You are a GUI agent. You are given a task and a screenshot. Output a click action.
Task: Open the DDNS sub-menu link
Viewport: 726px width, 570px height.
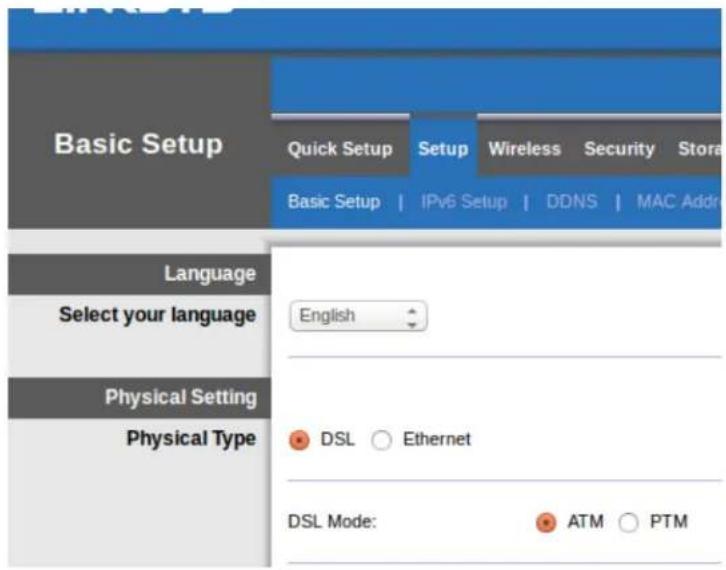click(572, 201)
